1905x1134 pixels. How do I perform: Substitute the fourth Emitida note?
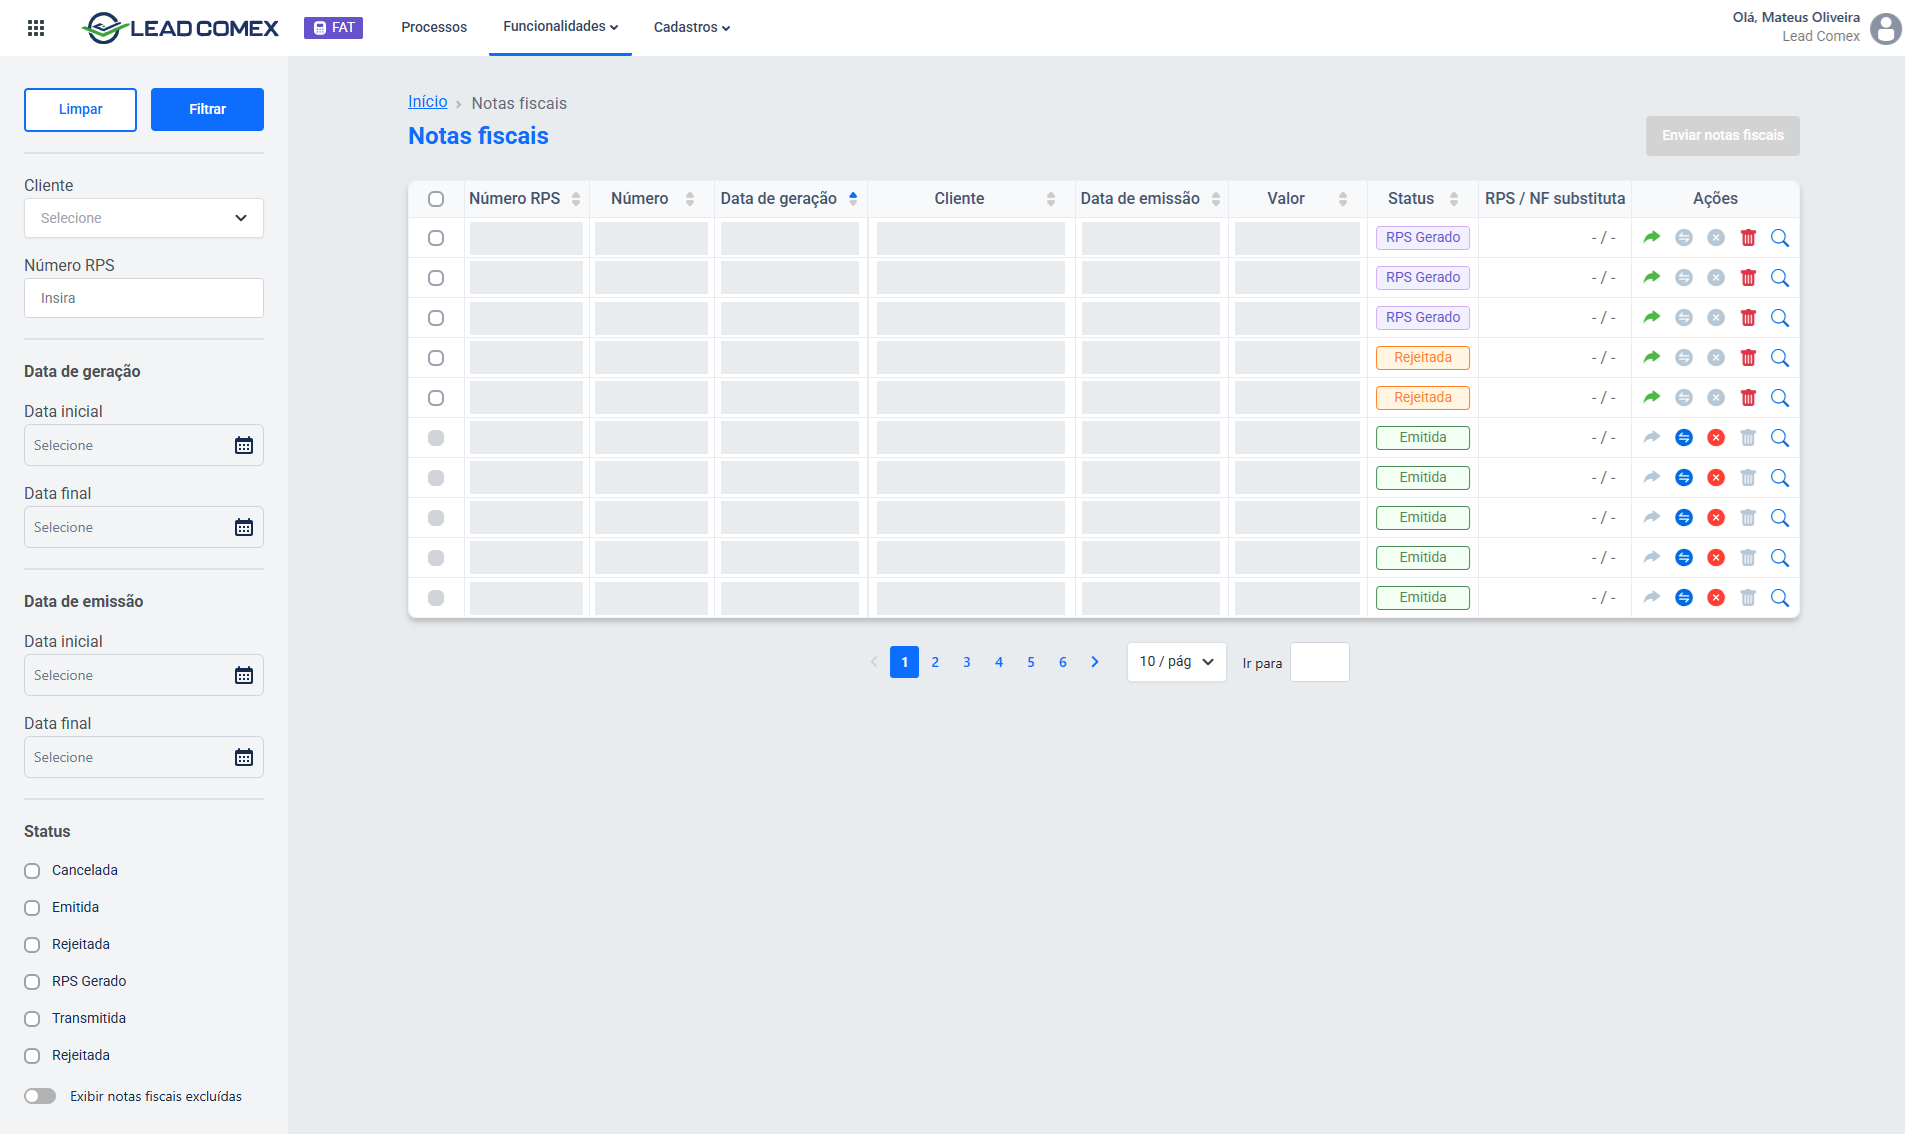[x=1684, y=558]
